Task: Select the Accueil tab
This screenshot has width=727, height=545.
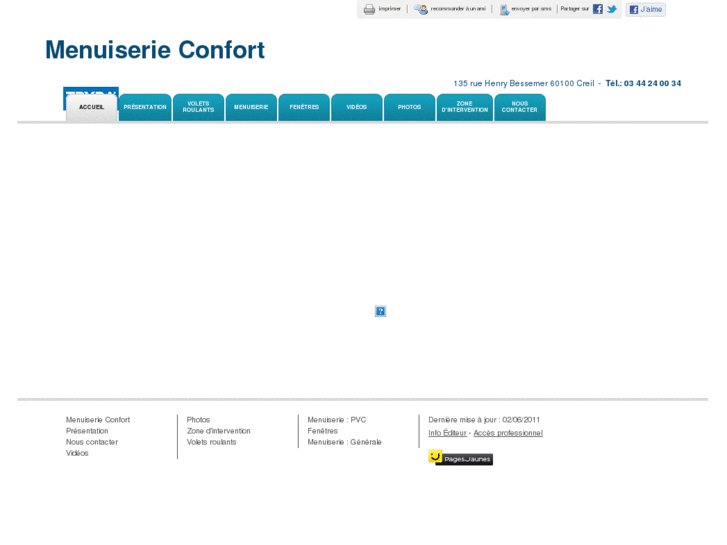Action: click(91, 107)
